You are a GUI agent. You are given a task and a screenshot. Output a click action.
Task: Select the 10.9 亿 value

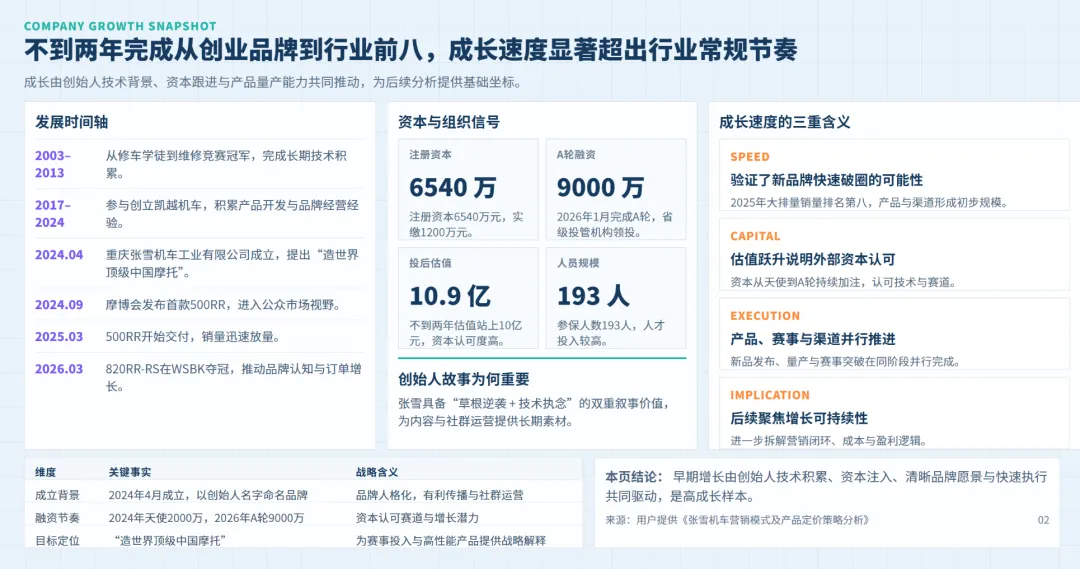[x=450, y=296]
